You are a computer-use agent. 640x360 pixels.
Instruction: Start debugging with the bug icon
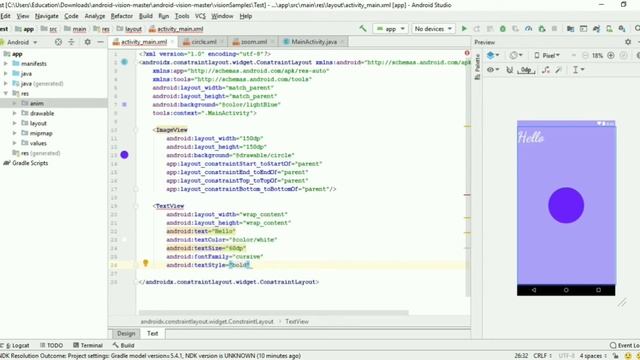point(503,29)
